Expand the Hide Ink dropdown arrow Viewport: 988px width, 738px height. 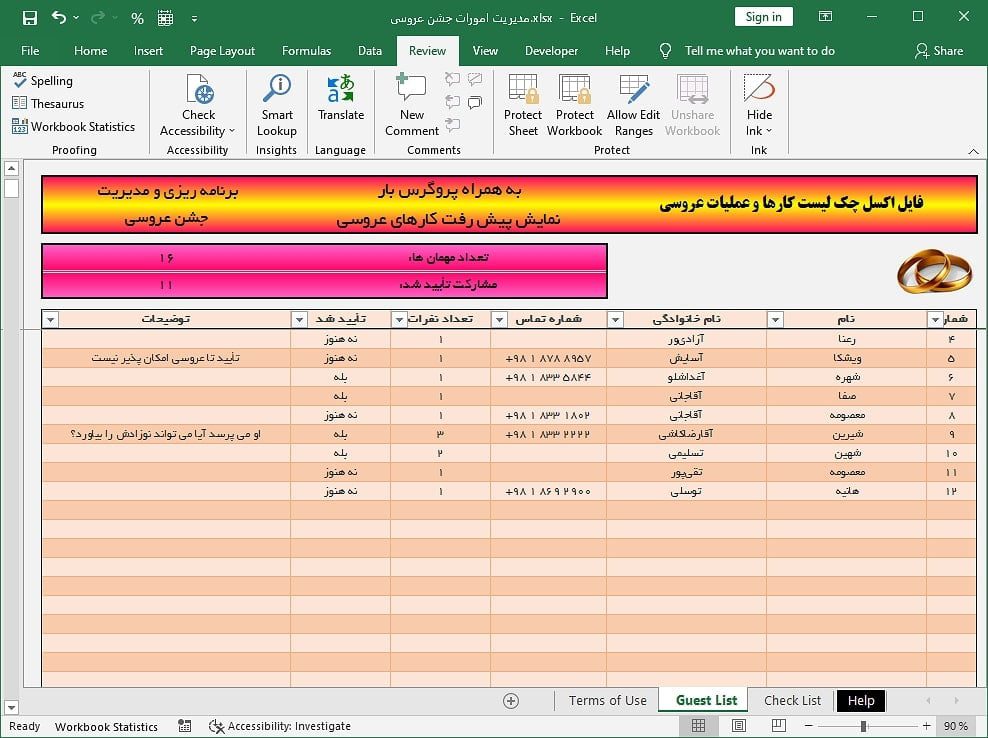(768, 131)
